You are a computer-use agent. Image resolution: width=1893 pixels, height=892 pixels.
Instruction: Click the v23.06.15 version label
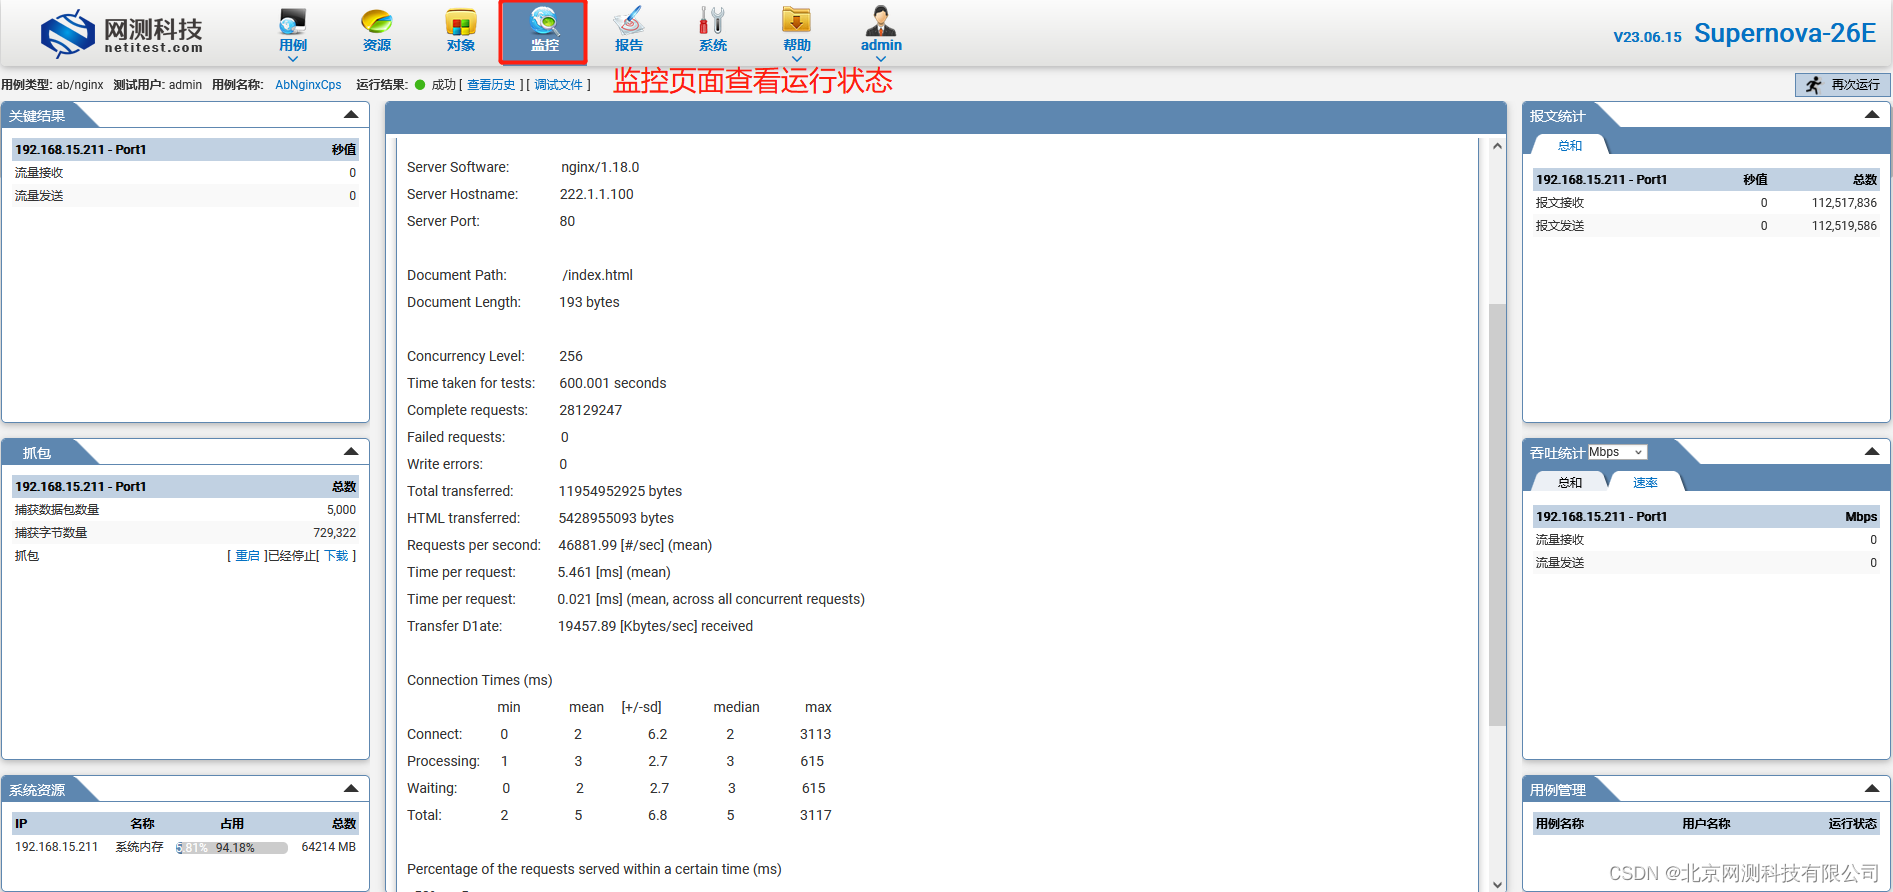[x=1647, y=37]
